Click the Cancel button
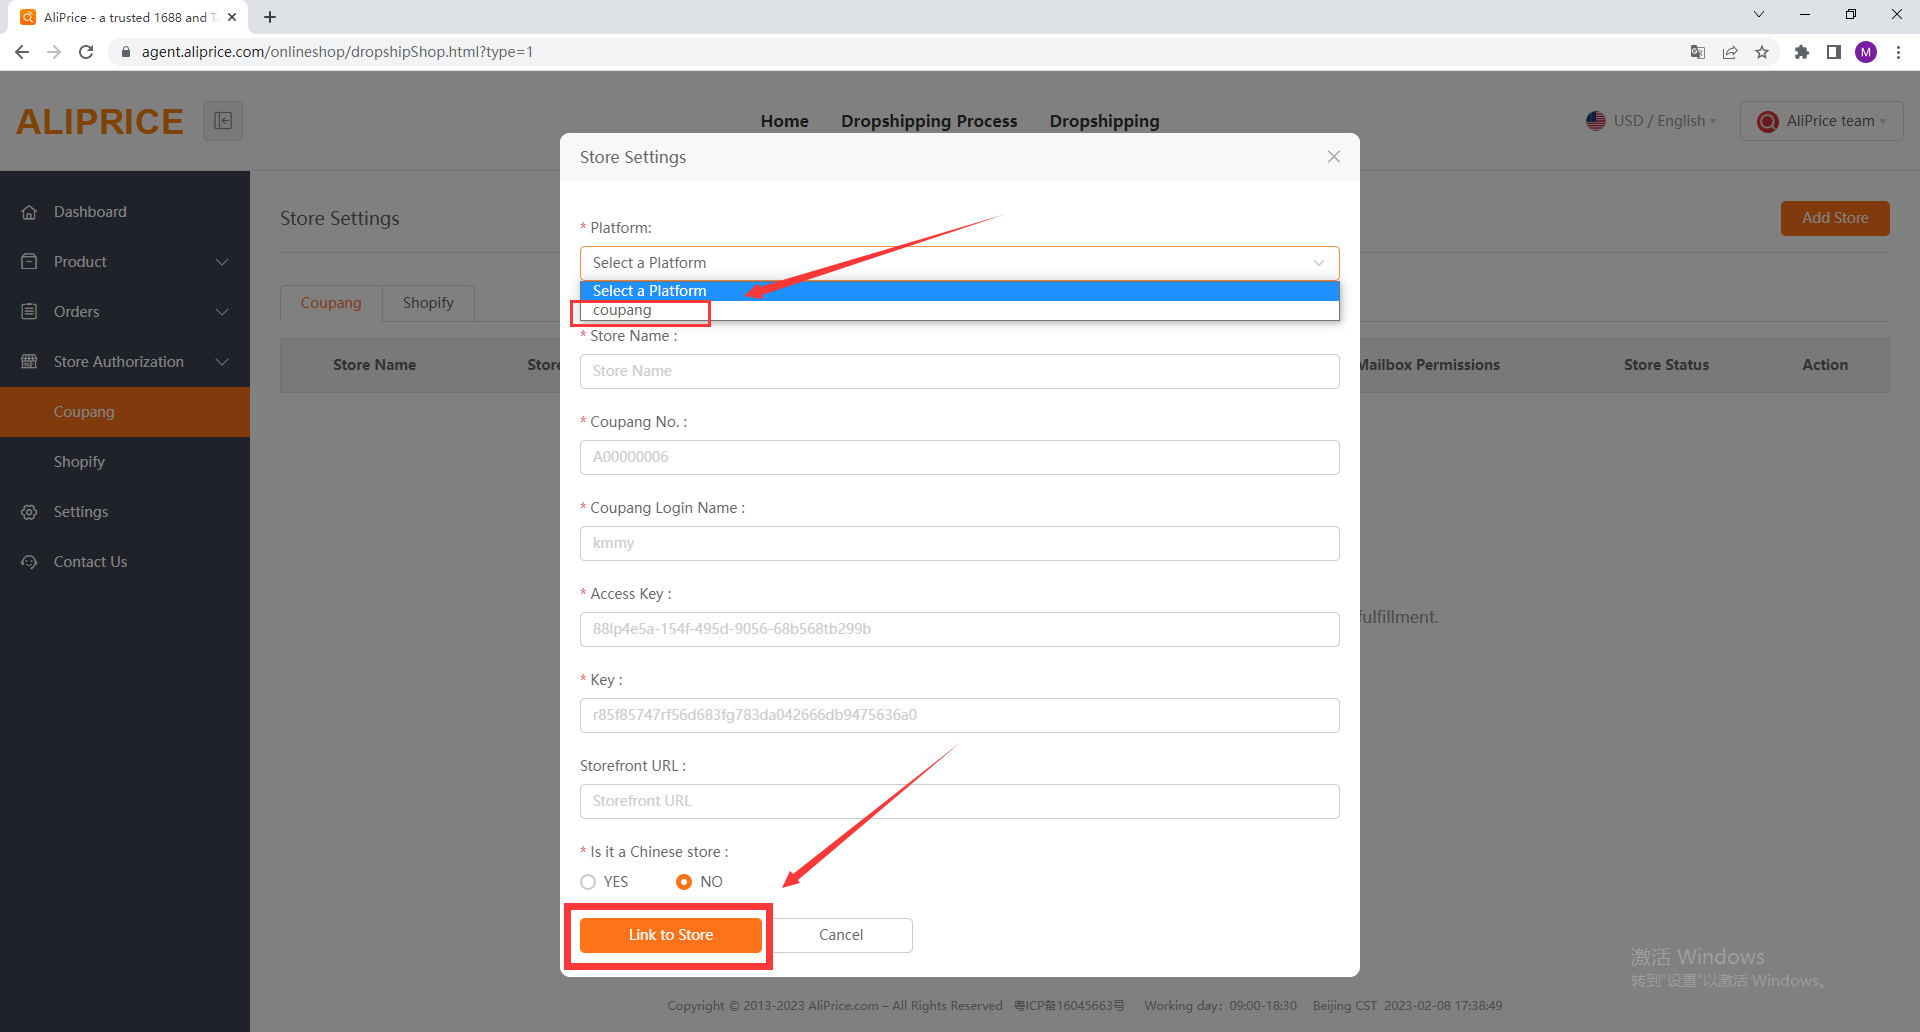Viewport: 1920px width, 1032px height. click(x=841, y=935)
